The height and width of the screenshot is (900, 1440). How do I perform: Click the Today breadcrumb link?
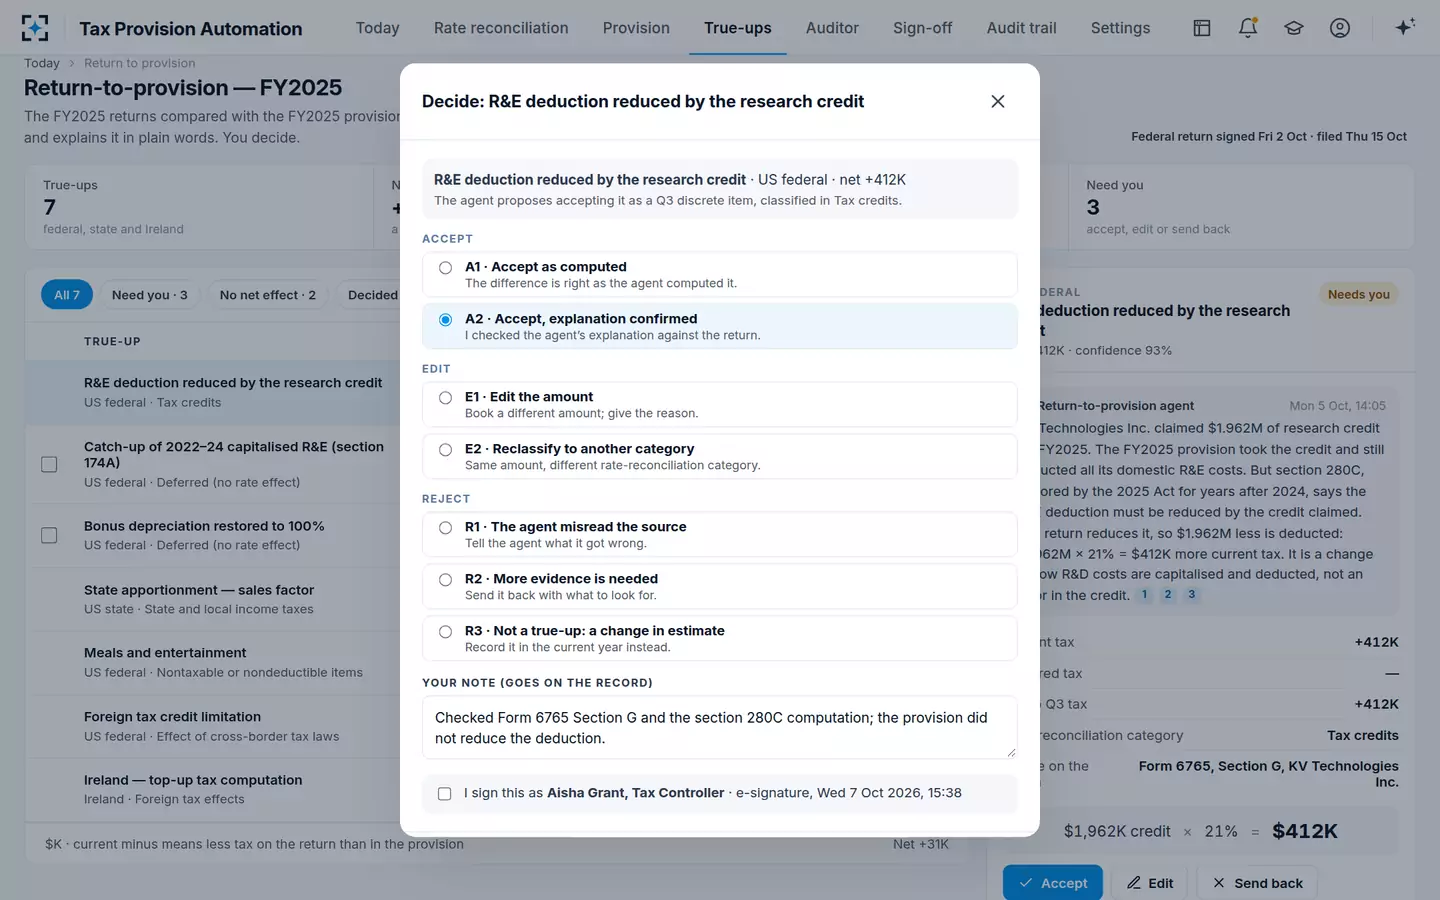click(42, 63)
